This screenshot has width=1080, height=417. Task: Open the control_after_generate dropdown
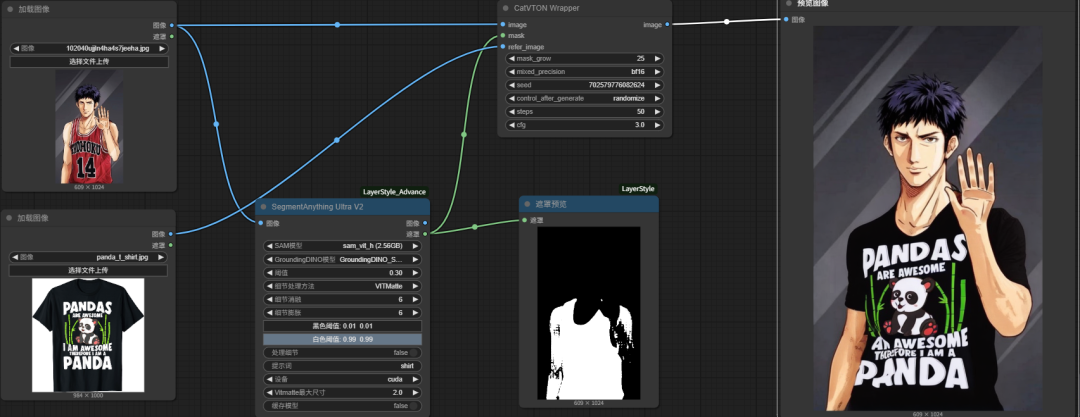point(585,99)
